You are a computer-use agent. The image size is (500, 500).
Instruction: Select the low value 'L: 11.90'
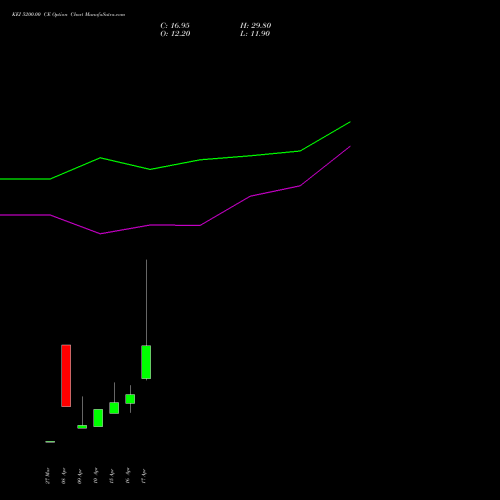point(255,34)
